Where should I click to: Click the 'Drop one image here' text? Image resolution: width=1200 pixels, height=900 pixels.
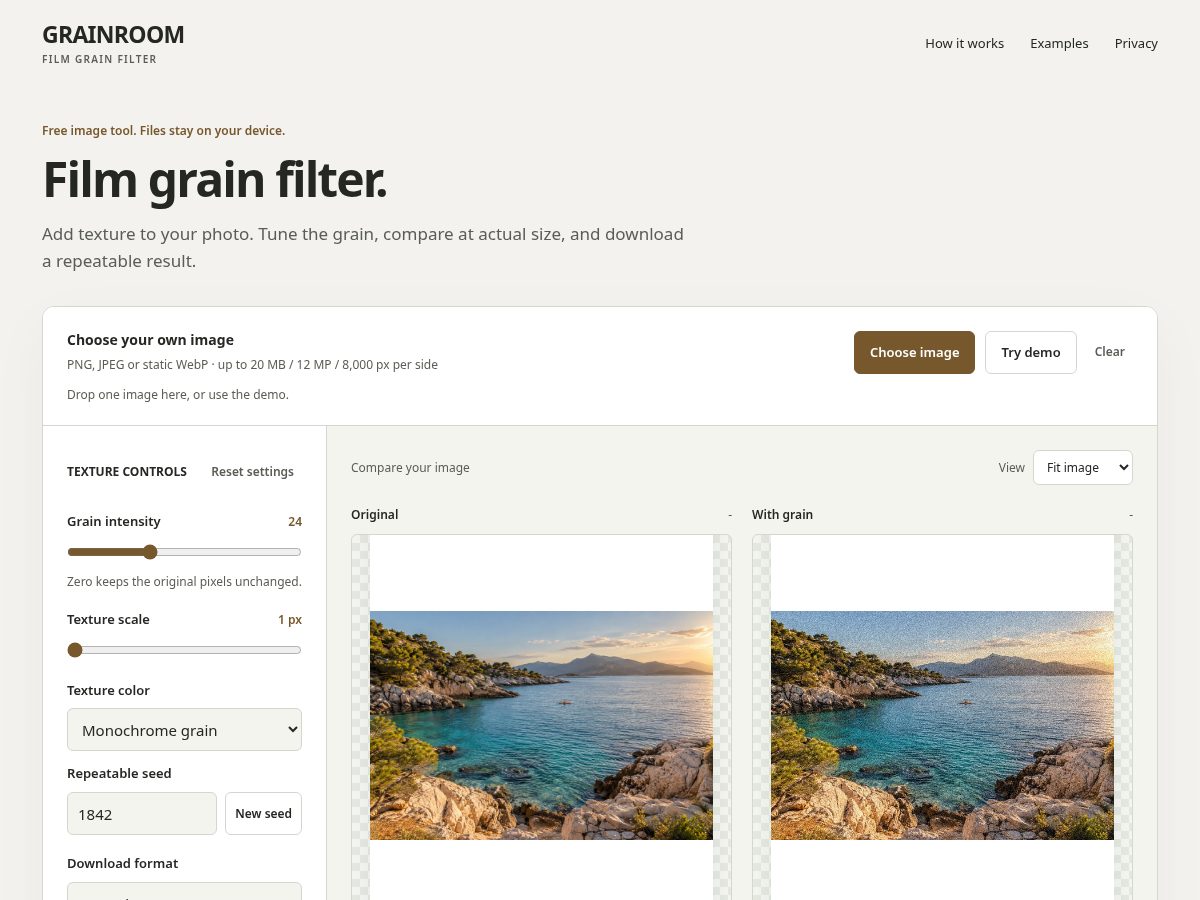pyautogui.click(x=178, y=394)
